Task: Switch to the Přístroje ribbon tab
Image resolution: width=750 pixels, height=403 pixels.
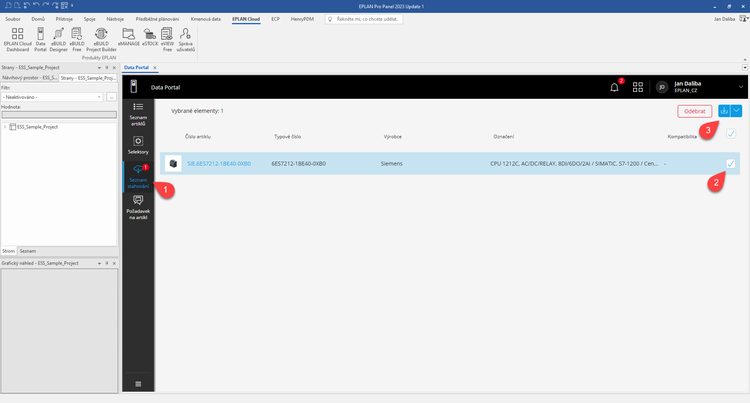Action: tap(64, 19)
